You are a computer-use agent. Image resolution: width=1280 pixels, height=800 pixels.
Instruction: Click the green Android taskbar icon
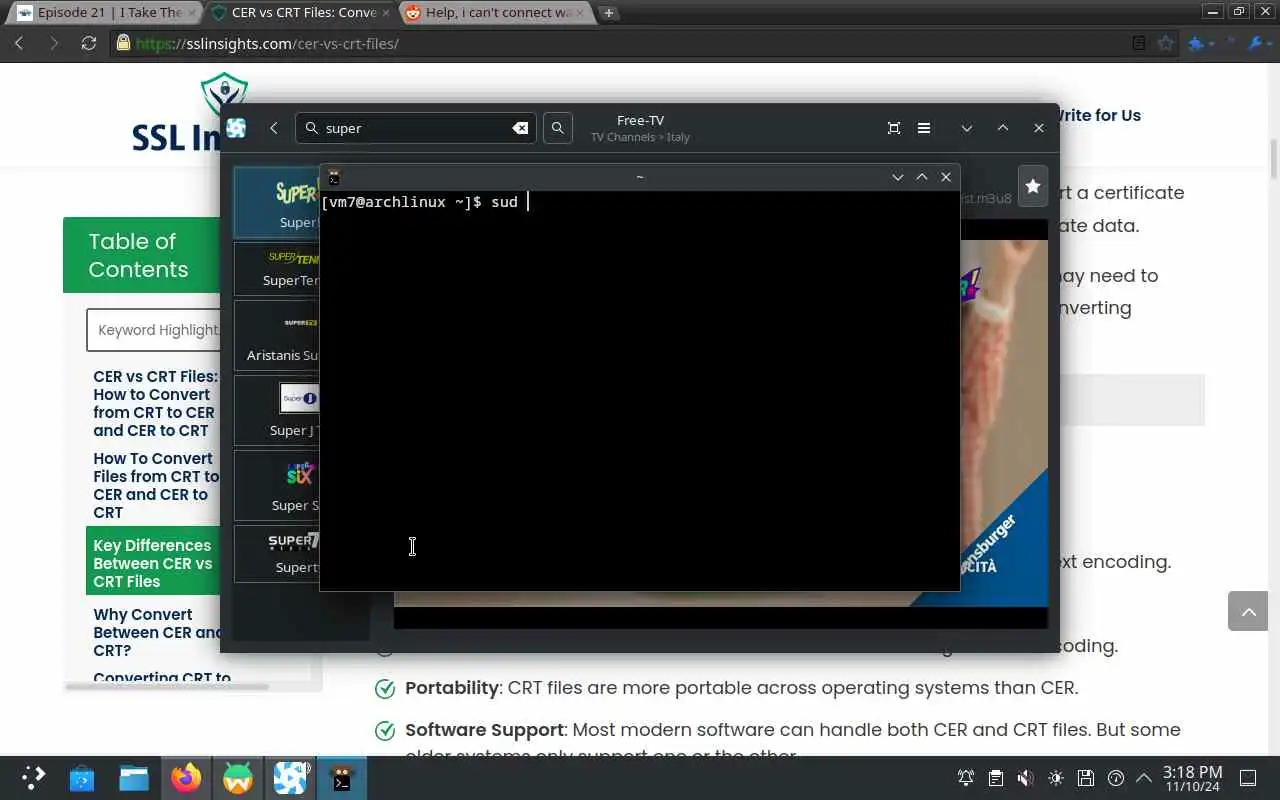tap(238, 777)
